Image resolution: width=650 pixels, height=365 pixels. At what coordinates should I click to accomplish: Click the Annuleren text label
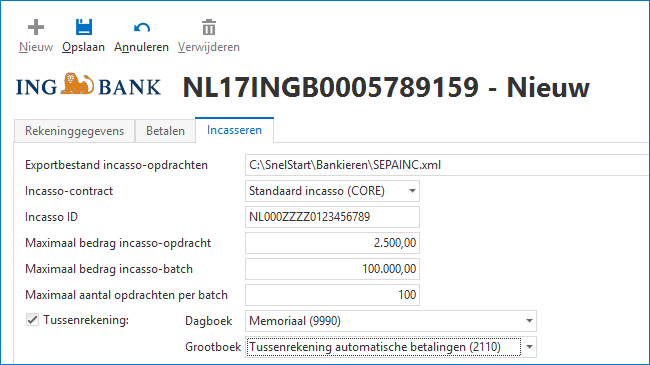click(141, 47)
